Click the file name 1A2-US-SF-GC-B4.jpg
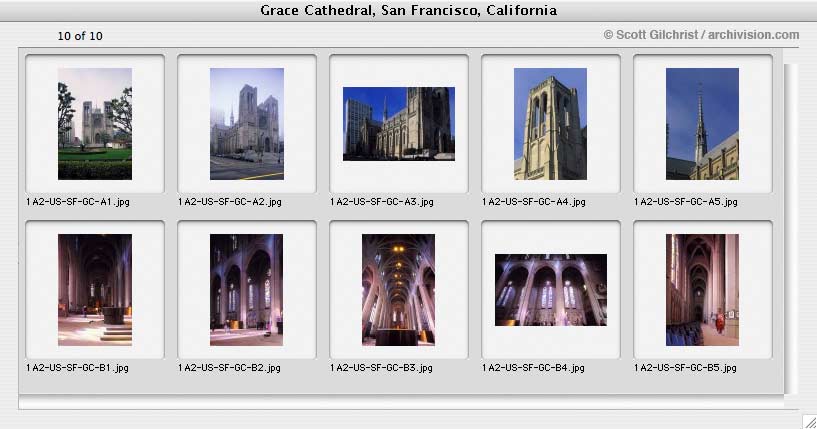817x429 pixels. point(534,367)
